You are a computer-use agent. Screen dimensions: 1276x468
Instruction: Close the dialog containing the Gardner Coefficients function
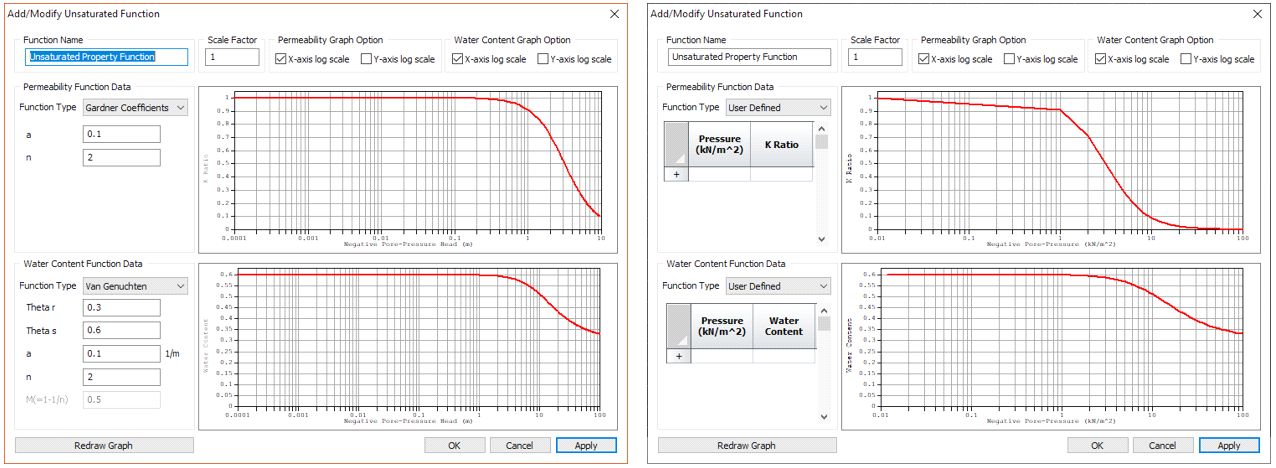click(614, 14)
